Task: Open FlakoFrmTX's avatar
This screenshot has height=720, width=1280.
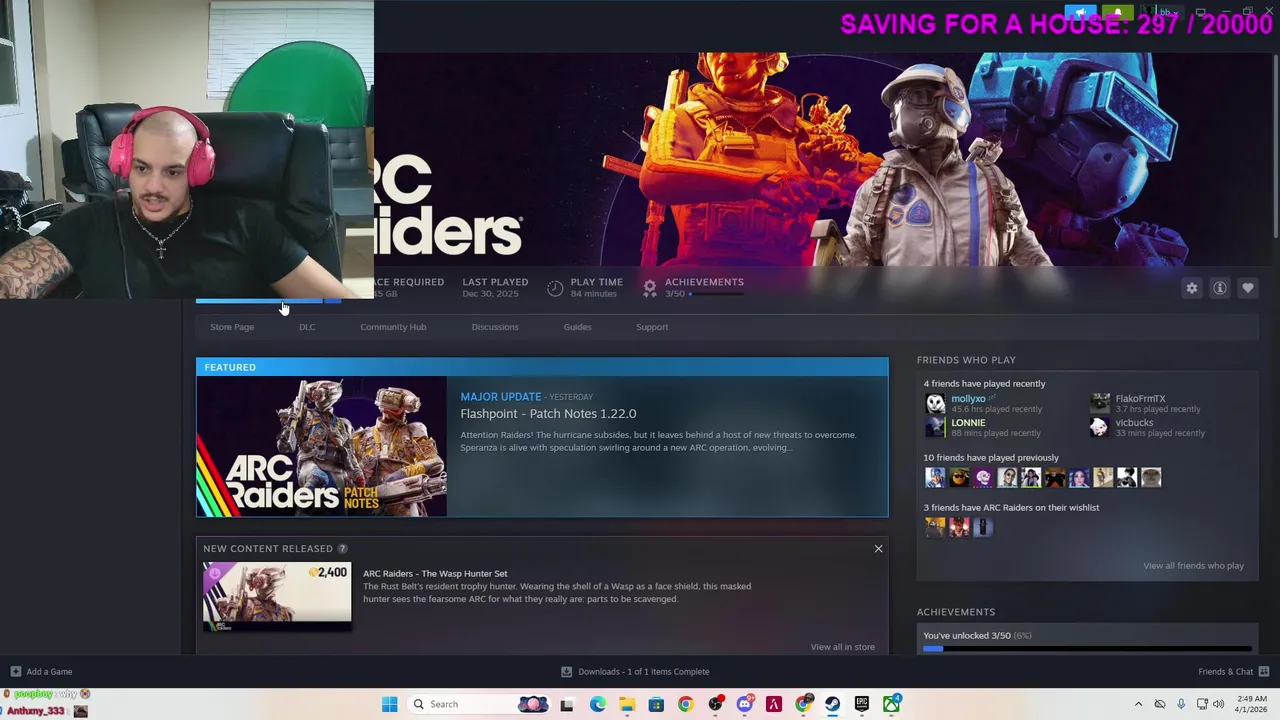Action: [1100, 403]
